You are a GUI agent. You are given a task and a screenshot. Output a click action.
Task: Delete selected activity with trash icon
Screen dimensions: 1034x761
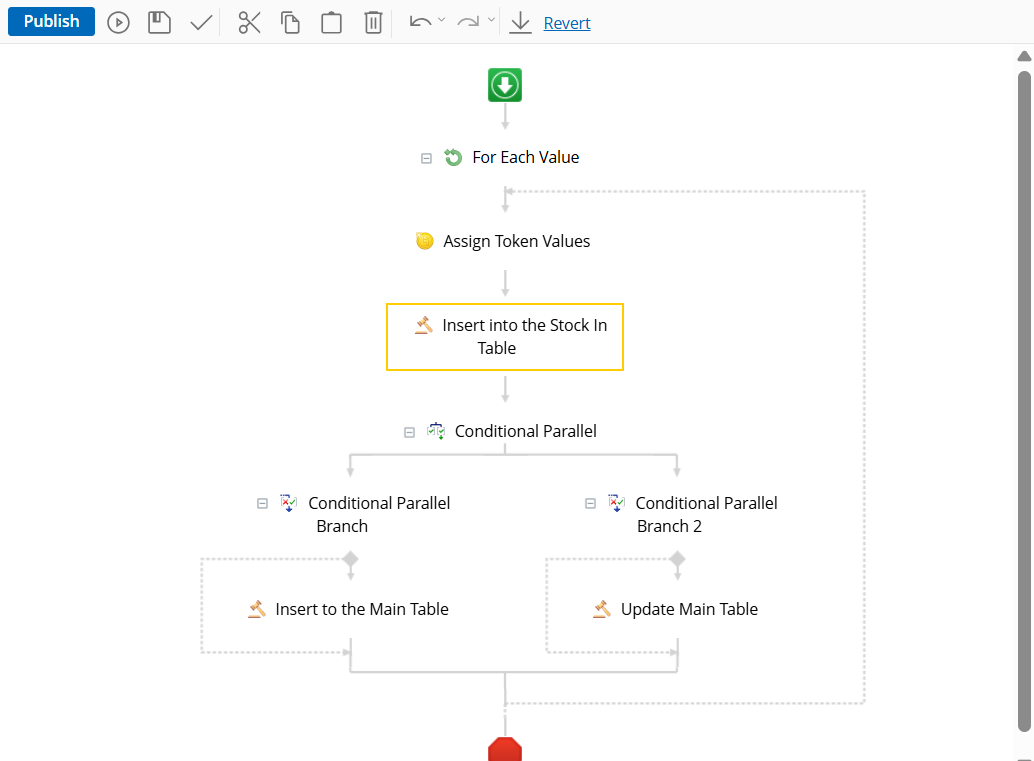(x=373, y=22)
